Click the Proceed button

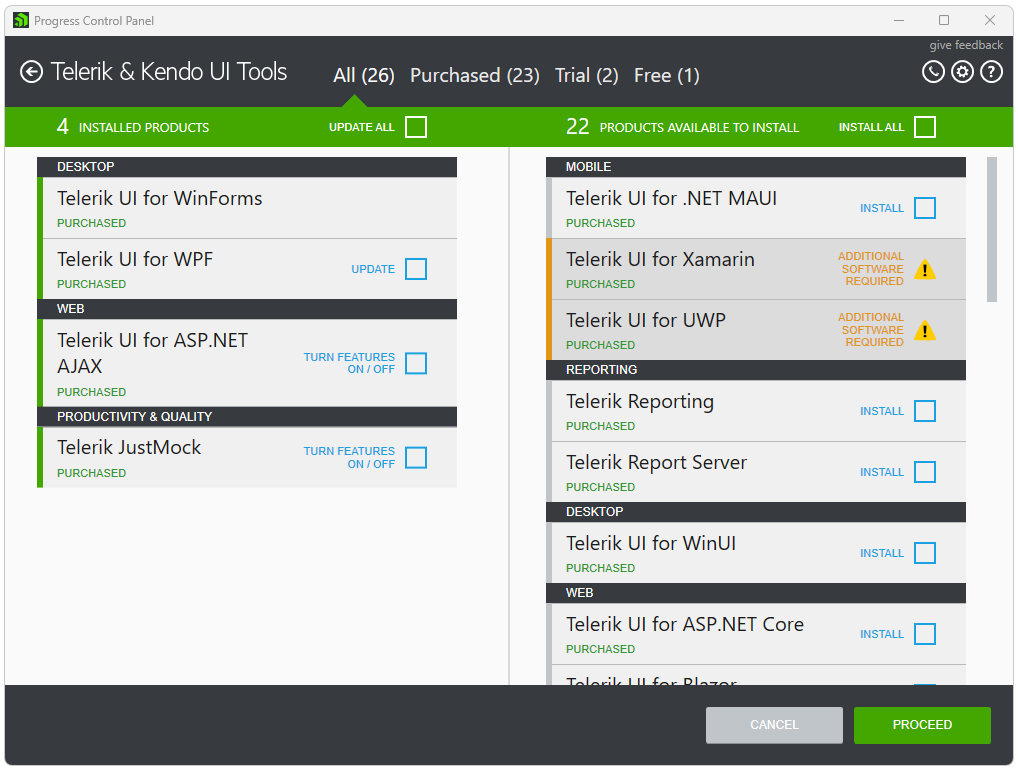click(x=921, y=724)
